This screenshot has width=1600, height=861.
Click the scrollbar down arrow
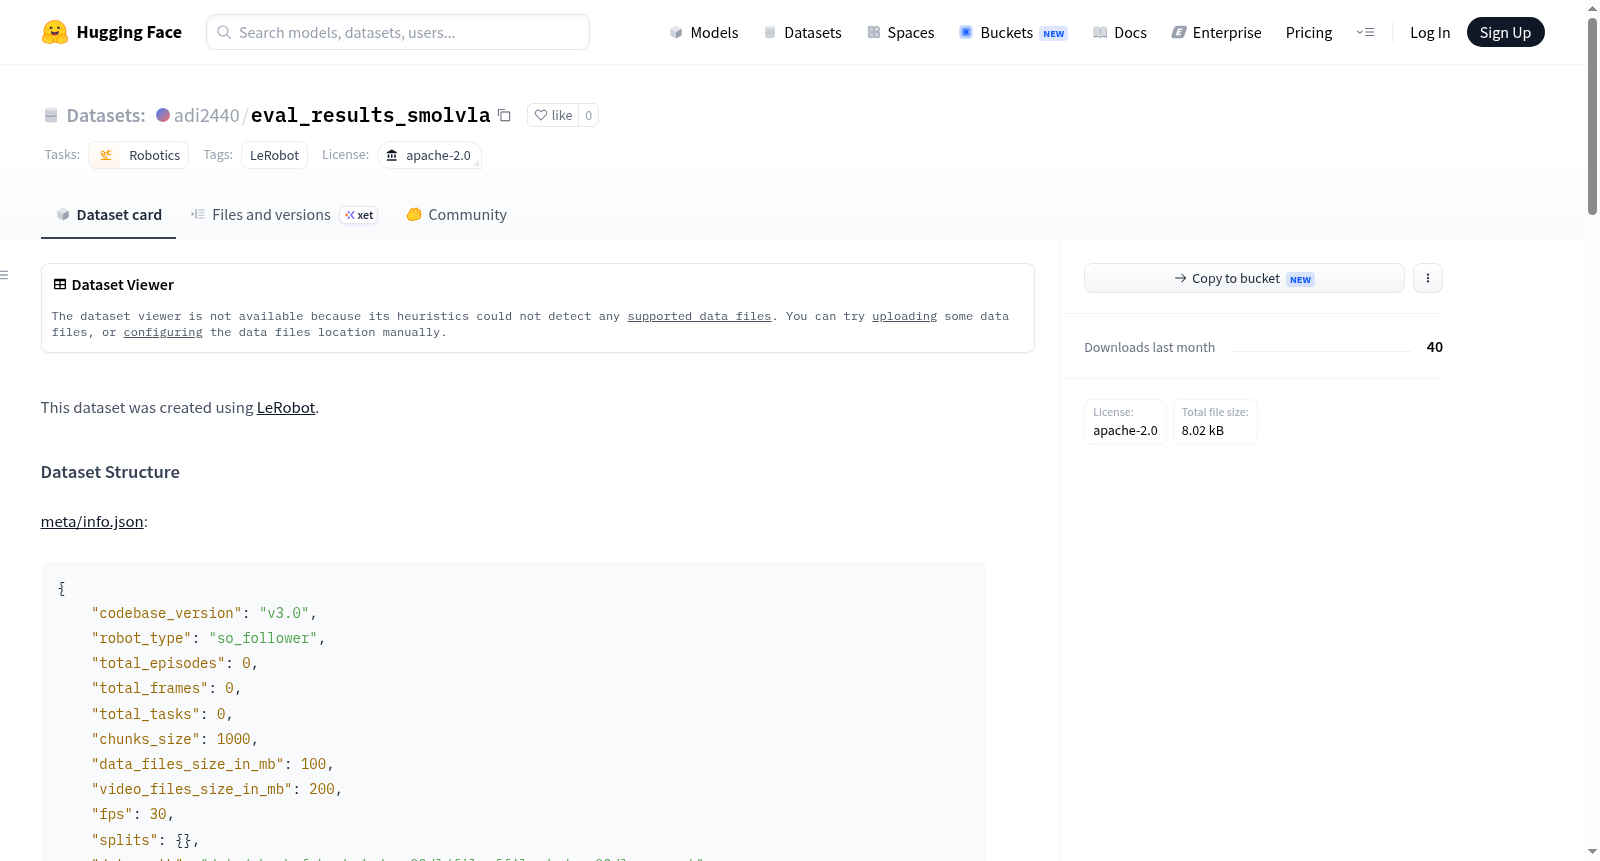click(x=1592, y=852)
